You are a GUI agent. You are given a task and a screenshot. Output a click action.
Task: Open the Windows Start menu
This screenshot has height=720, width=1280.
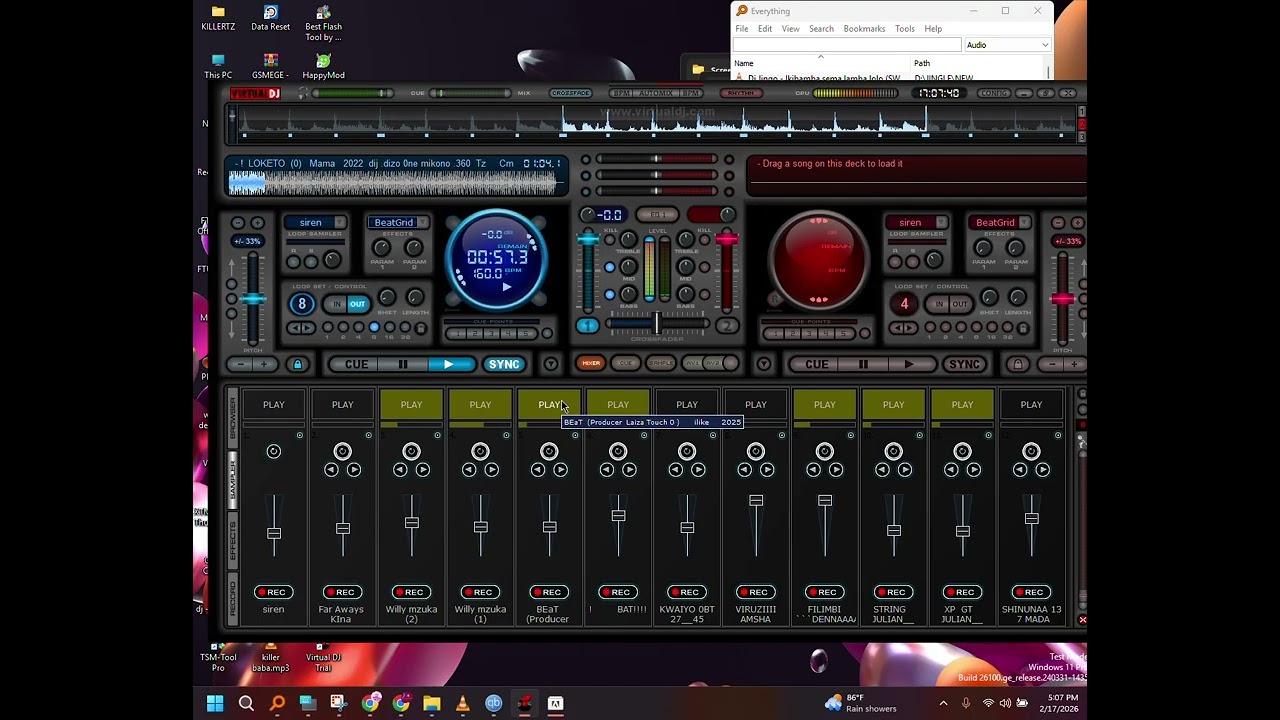[215, 704]
